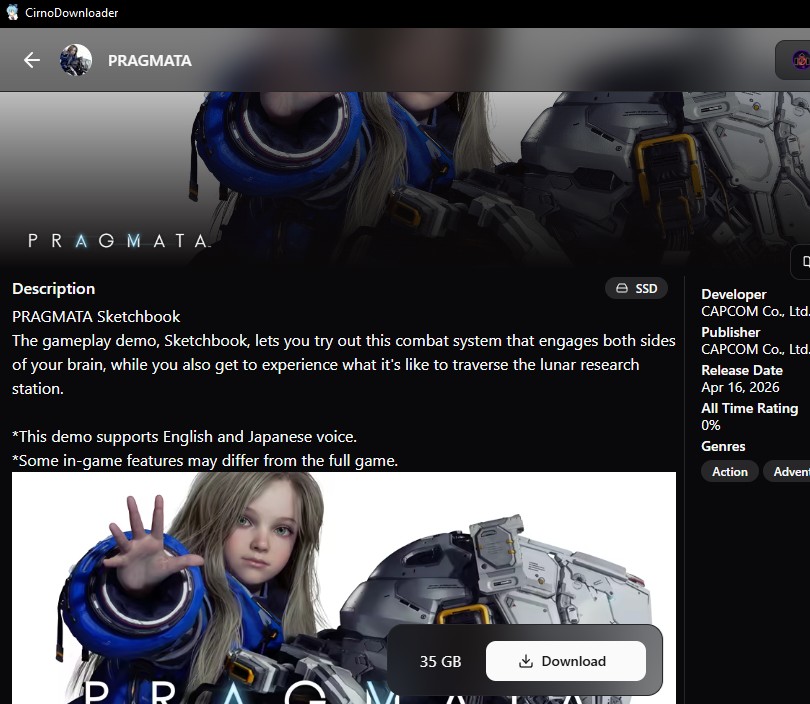Click the Description heading
The width and height of the screenshot is (810, 704).
(54, 289)
